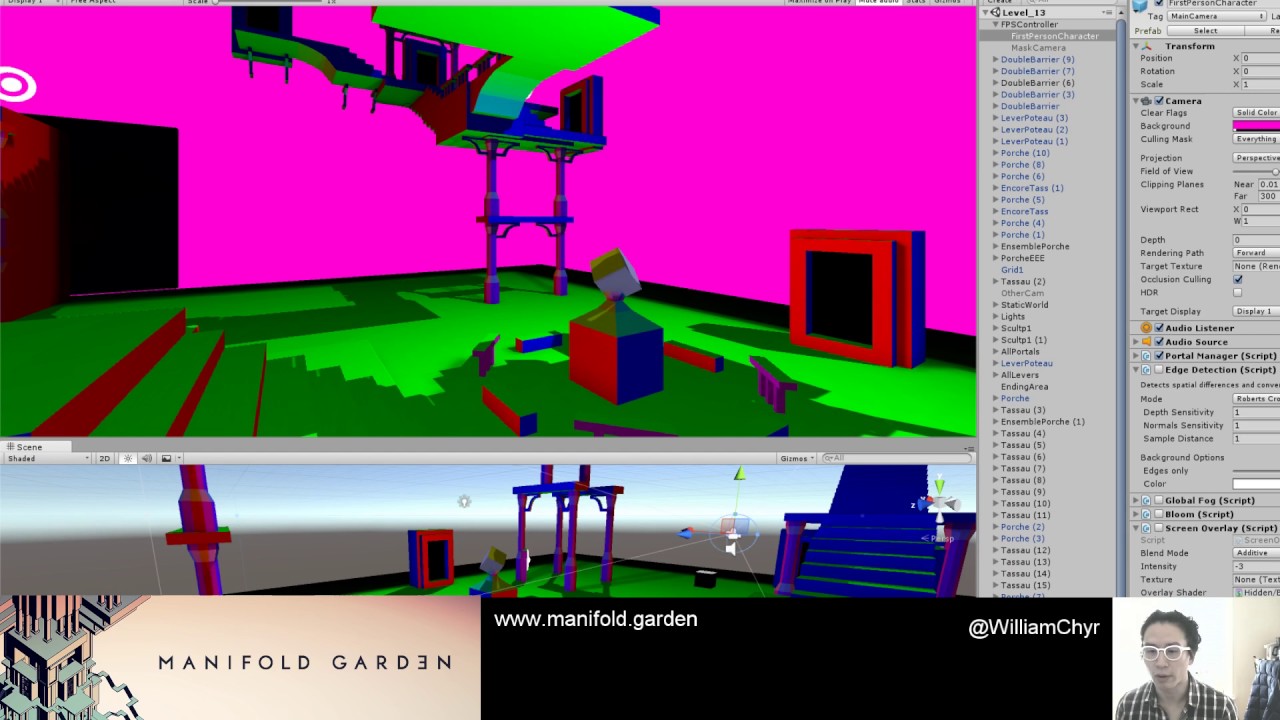1280x720 pixels.
Task: Open the Rendering Path Forward dropdown
Action: tap(1257, 253)
